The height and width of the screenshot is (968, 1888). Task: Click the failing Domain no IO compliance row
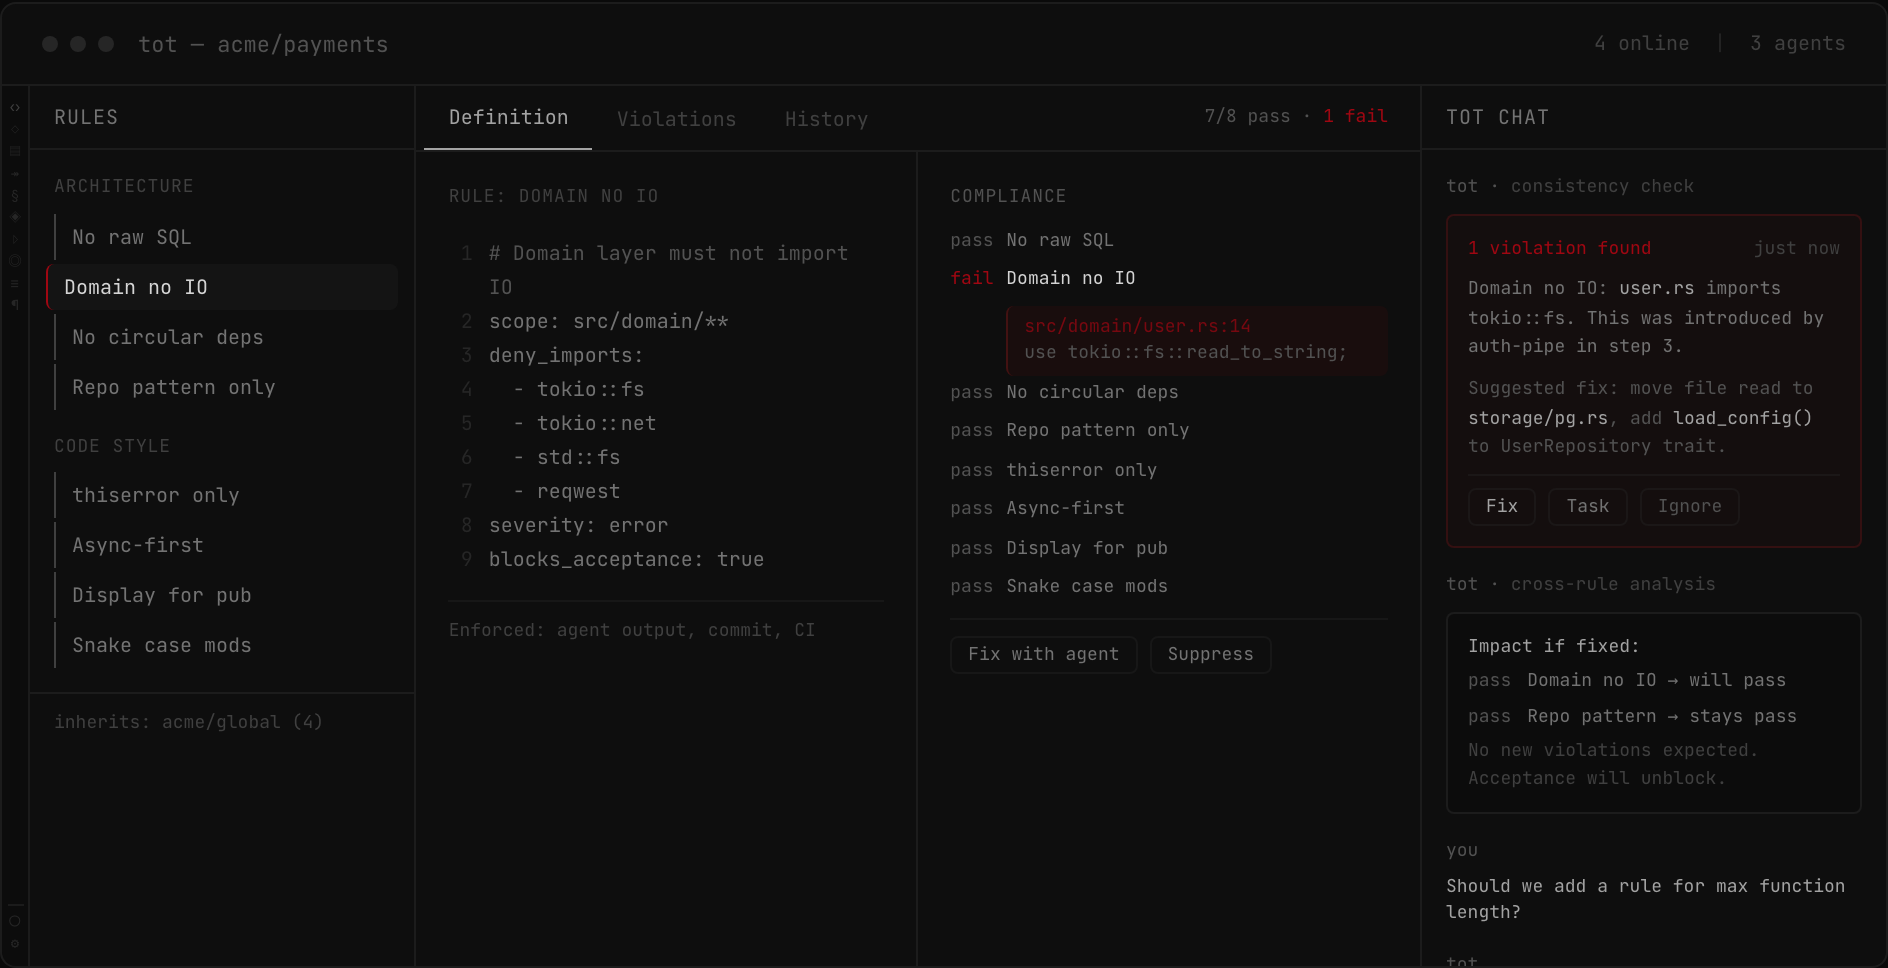click(1168, 278)
